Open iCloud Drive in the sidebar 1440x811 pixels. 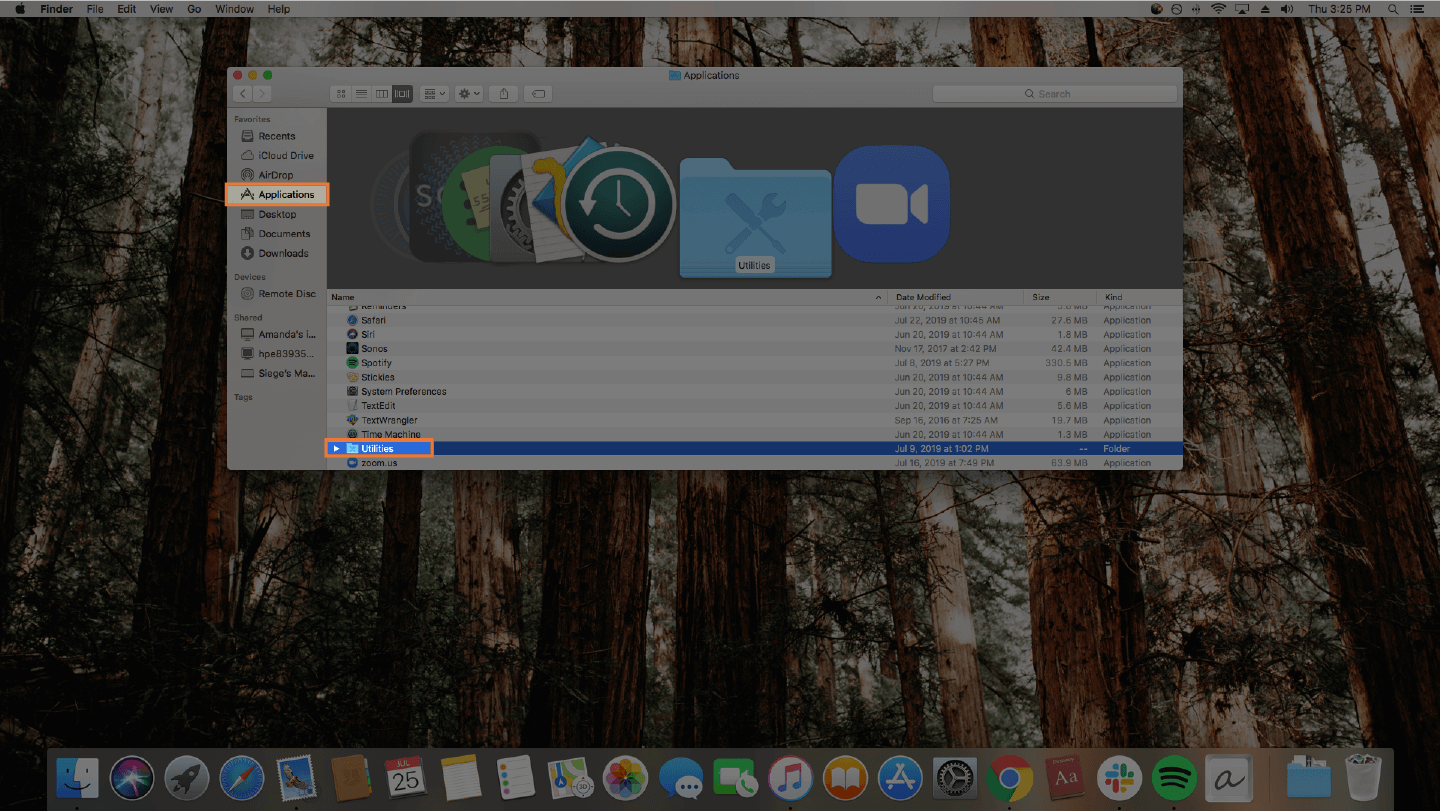[277, 155]
